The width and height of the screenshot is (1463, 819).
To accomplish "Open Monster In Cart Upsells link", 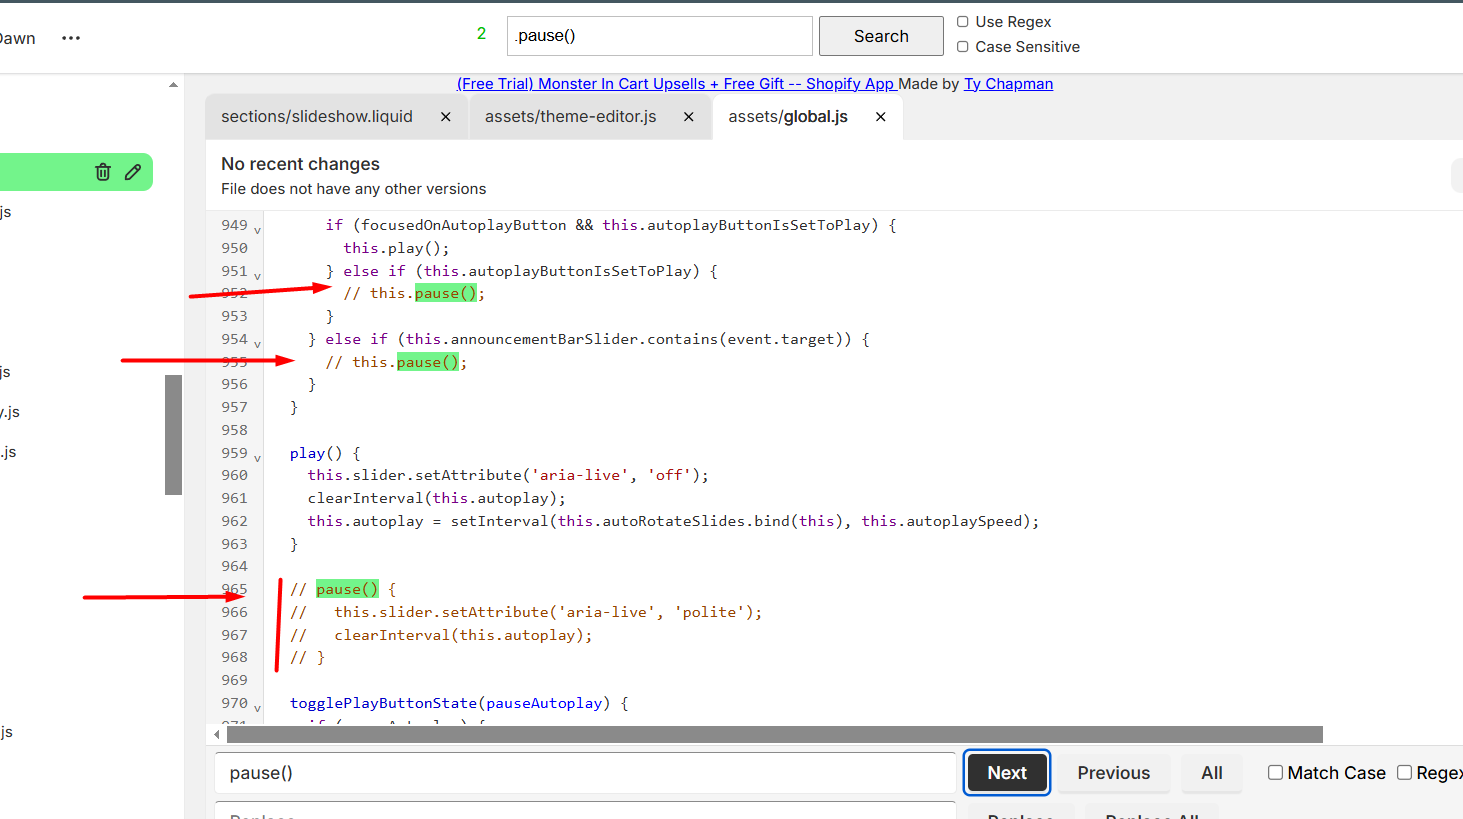I will [677, 84].
